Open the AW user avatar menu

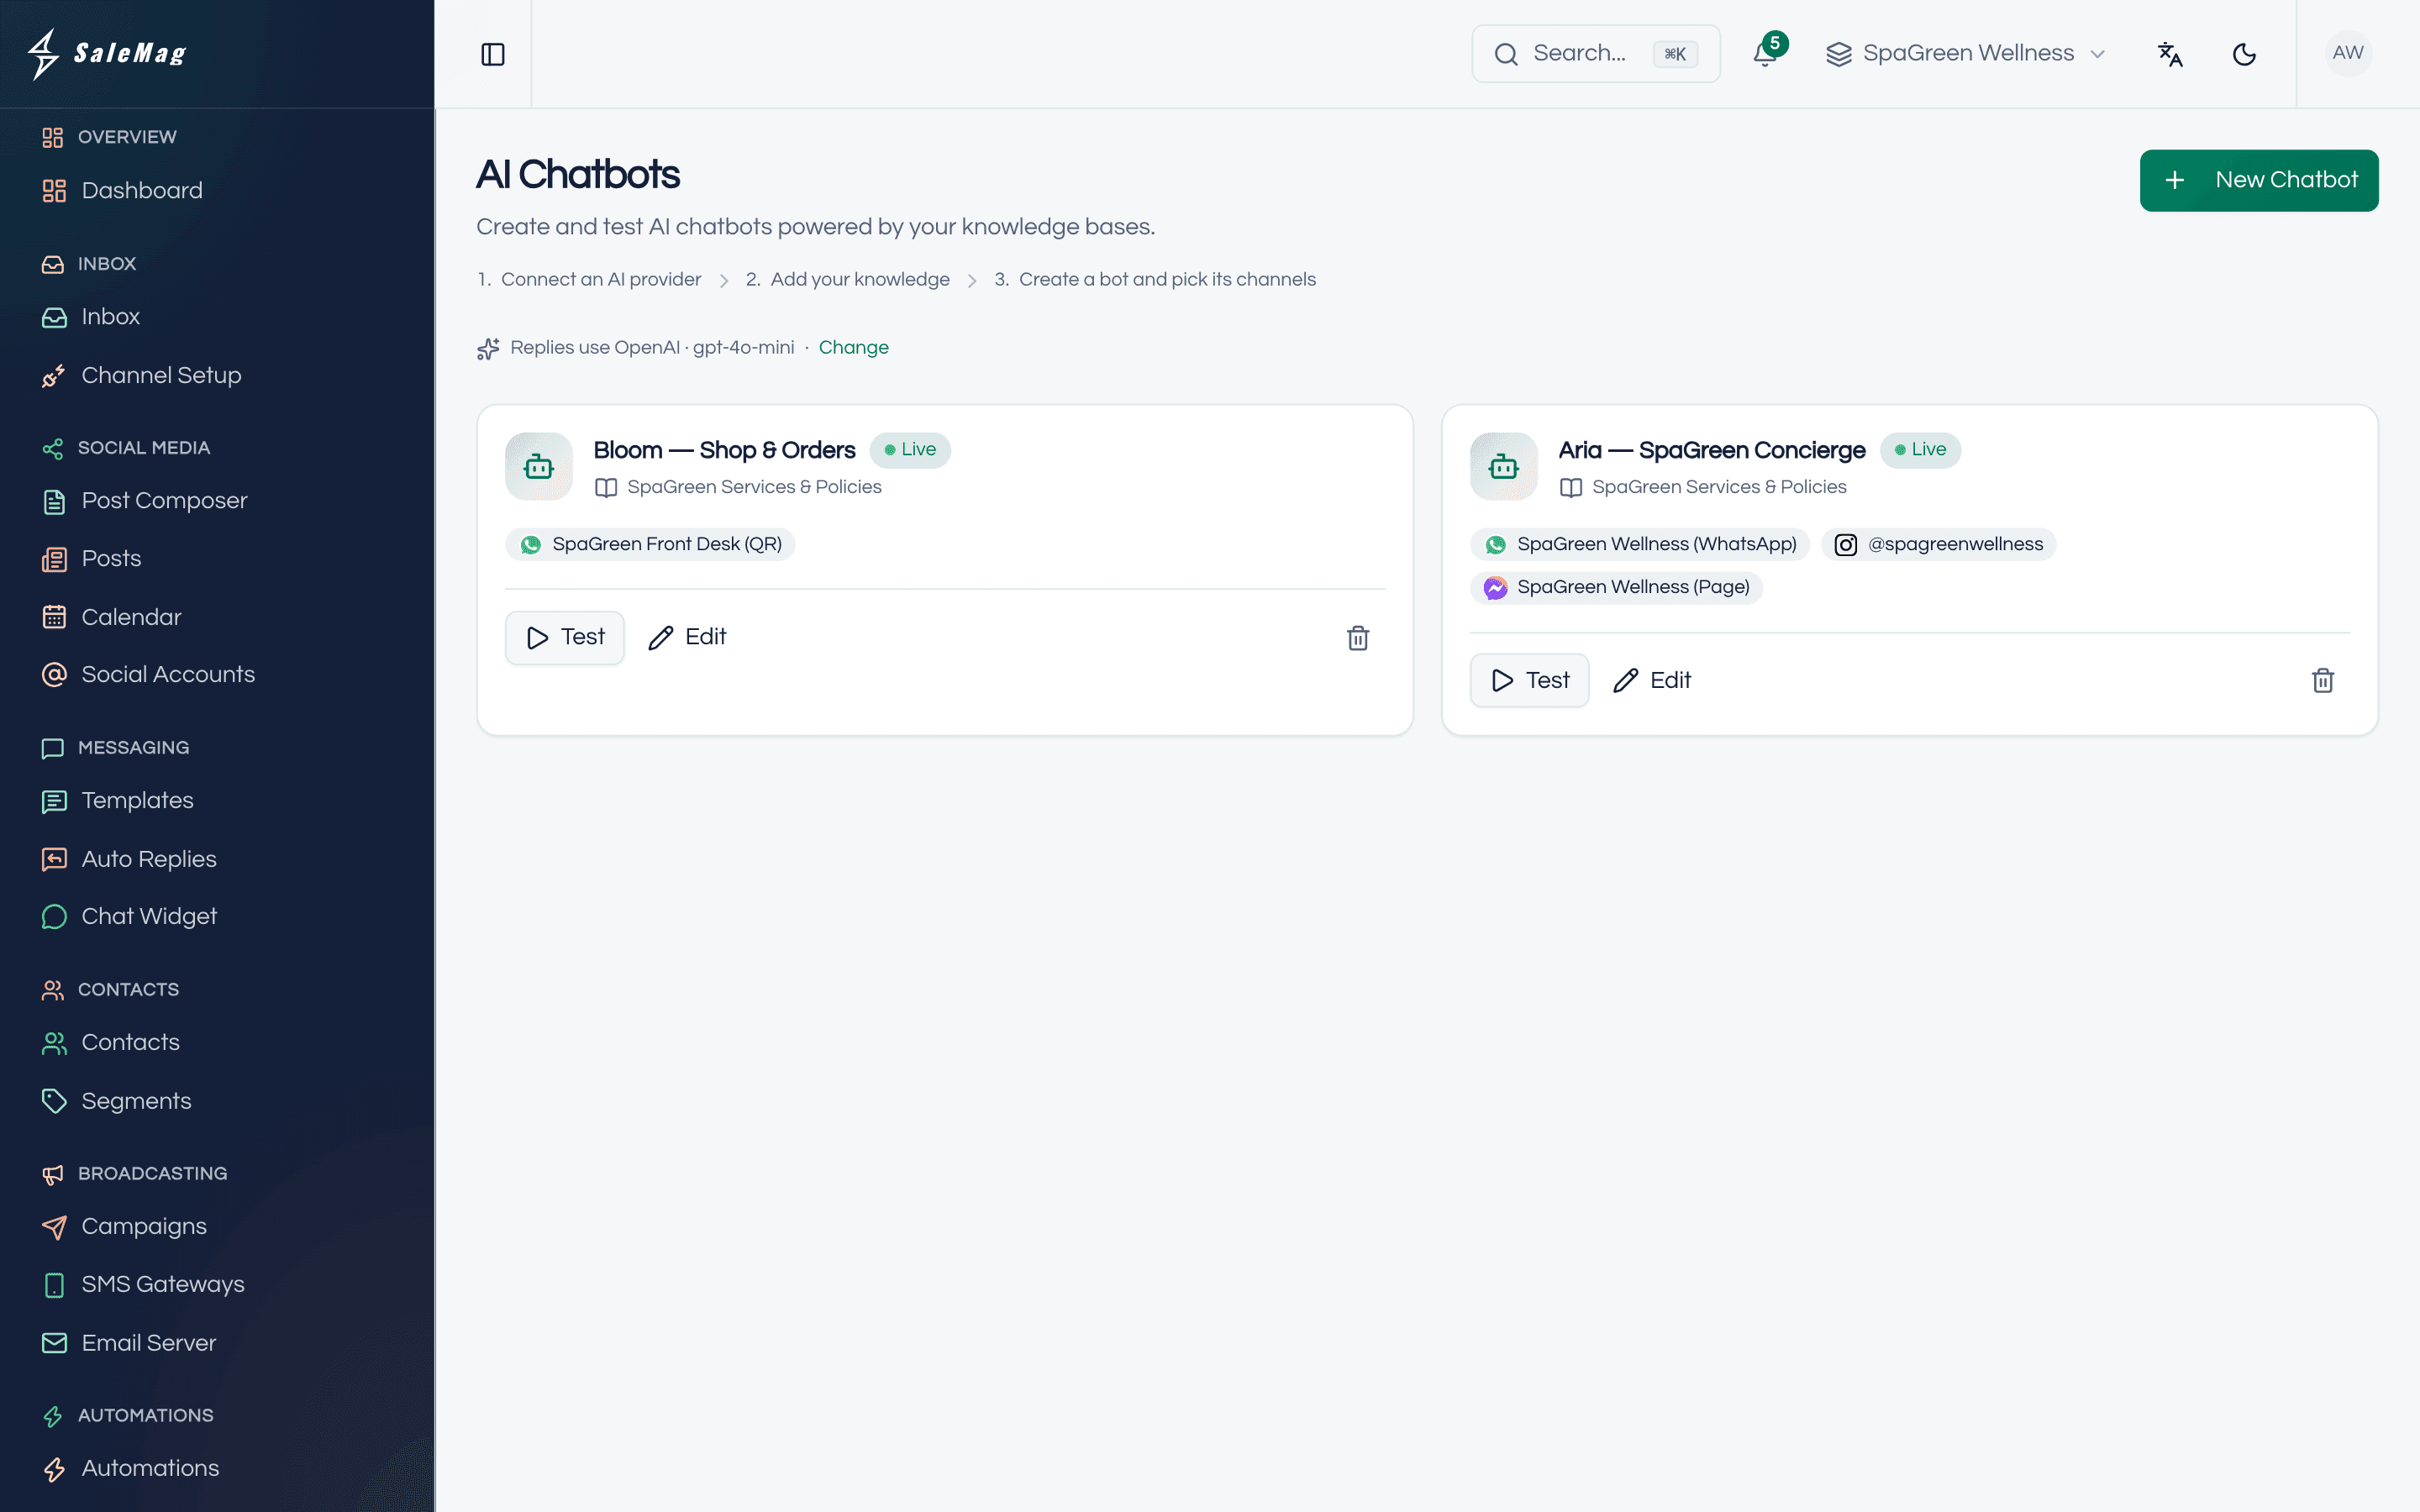pos(2348,53)
